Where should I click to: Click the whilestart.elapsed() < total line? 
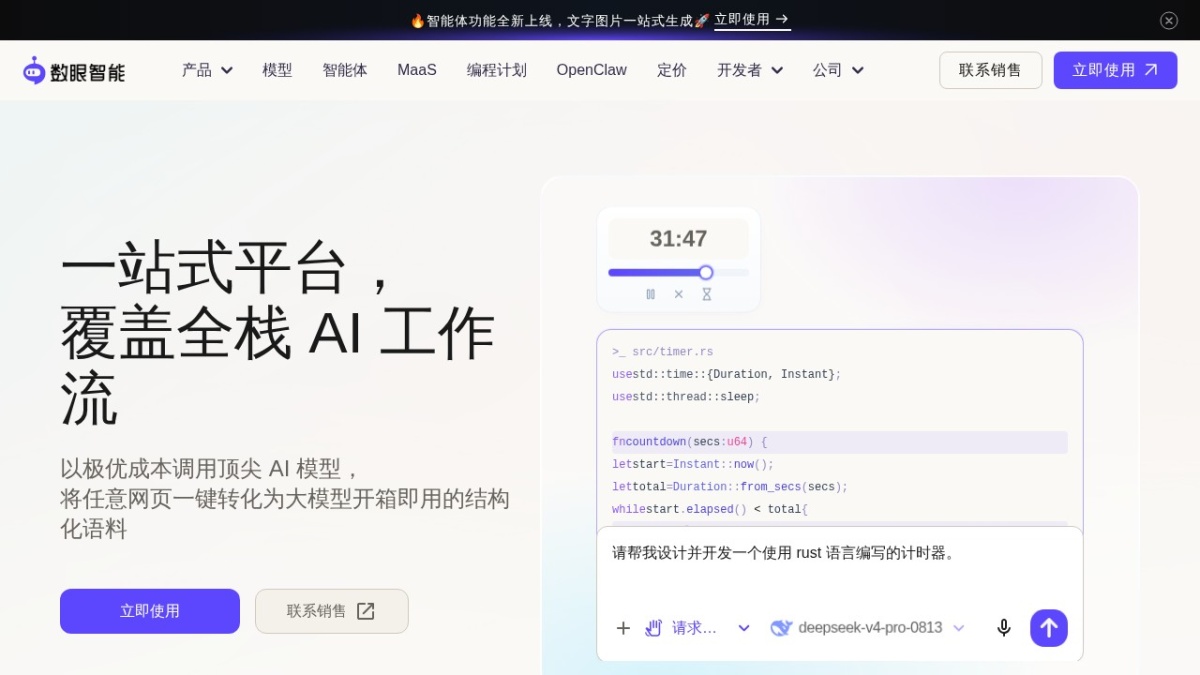coord(710,509)
